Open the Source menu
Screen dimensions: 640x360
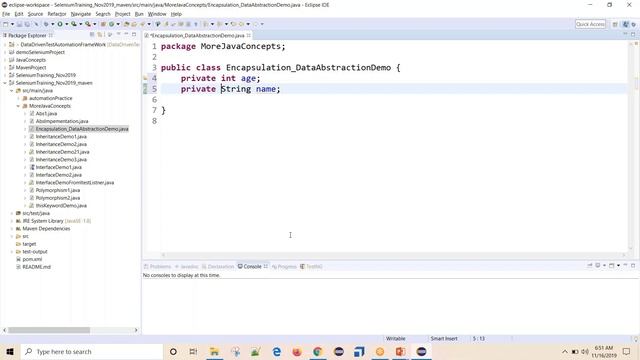pyautogui.click(x=35, y=14)
